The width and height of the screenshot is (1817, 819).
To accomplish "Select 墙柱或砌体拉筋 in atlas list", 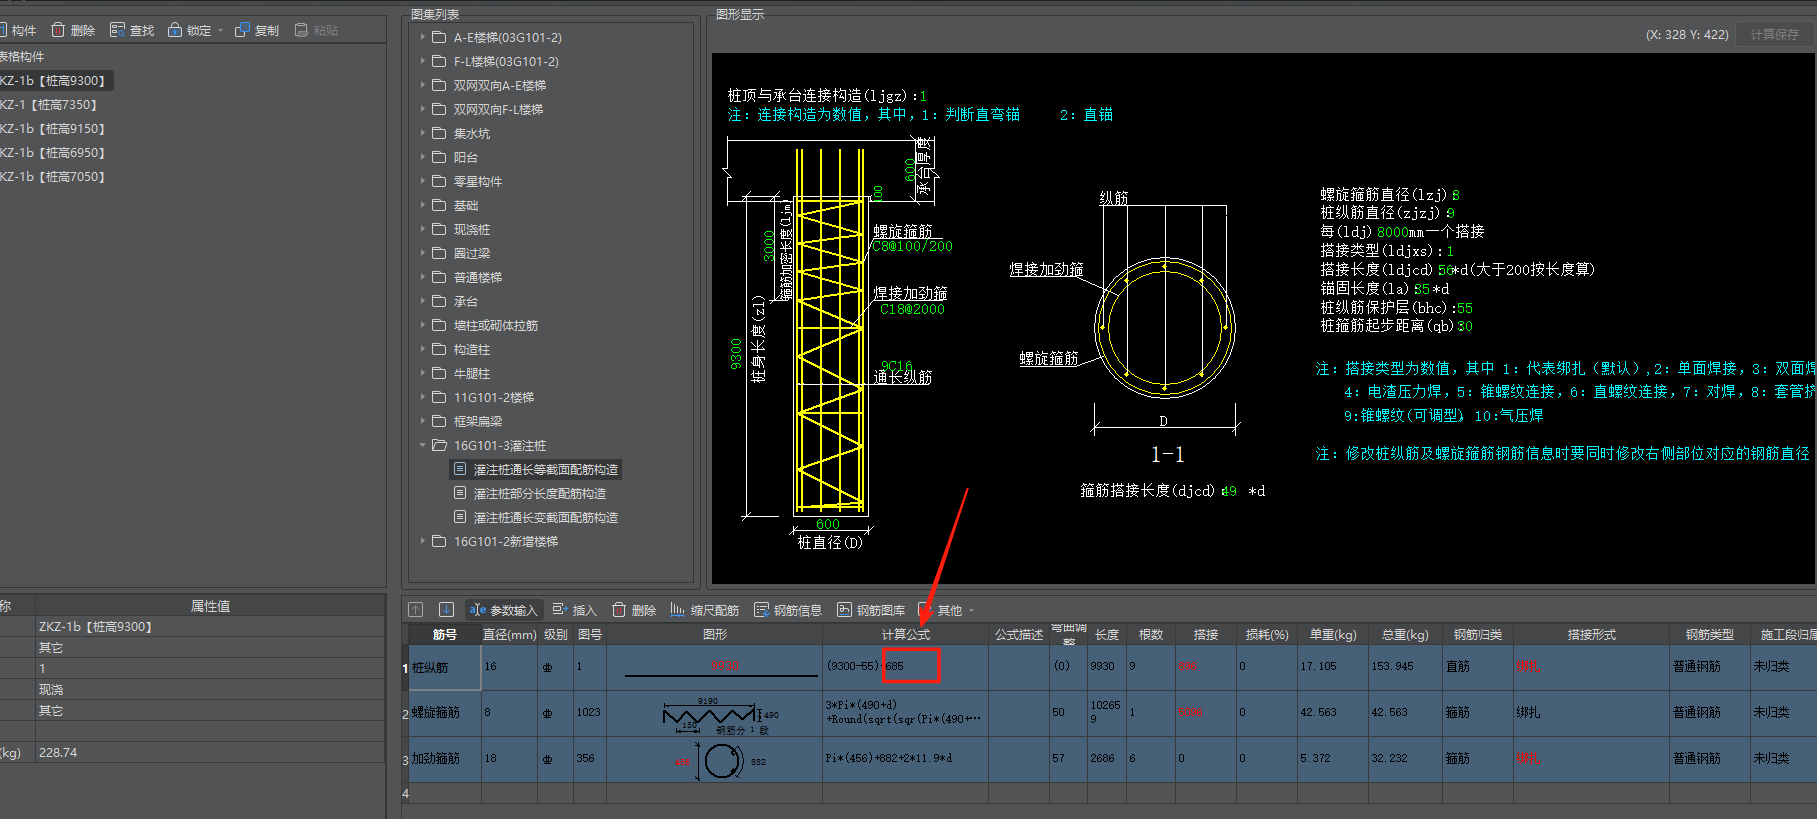I will pos(496,325).
